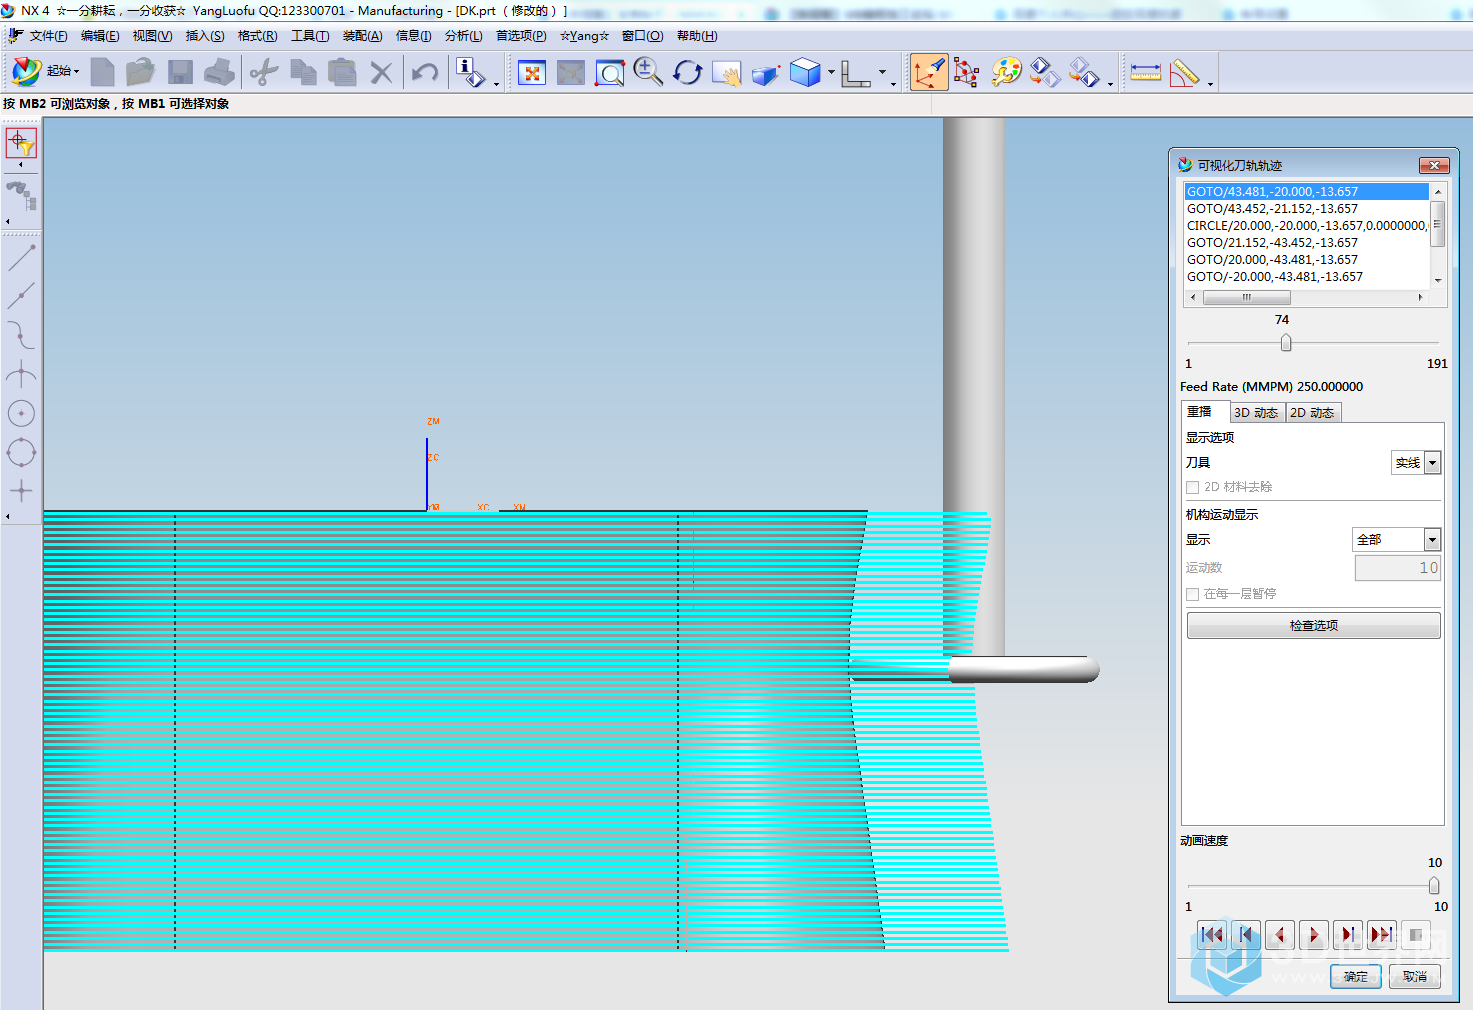The image size is (1473, 1010).
Task: Click the tool path position slider thumb
Action: 1286,343
